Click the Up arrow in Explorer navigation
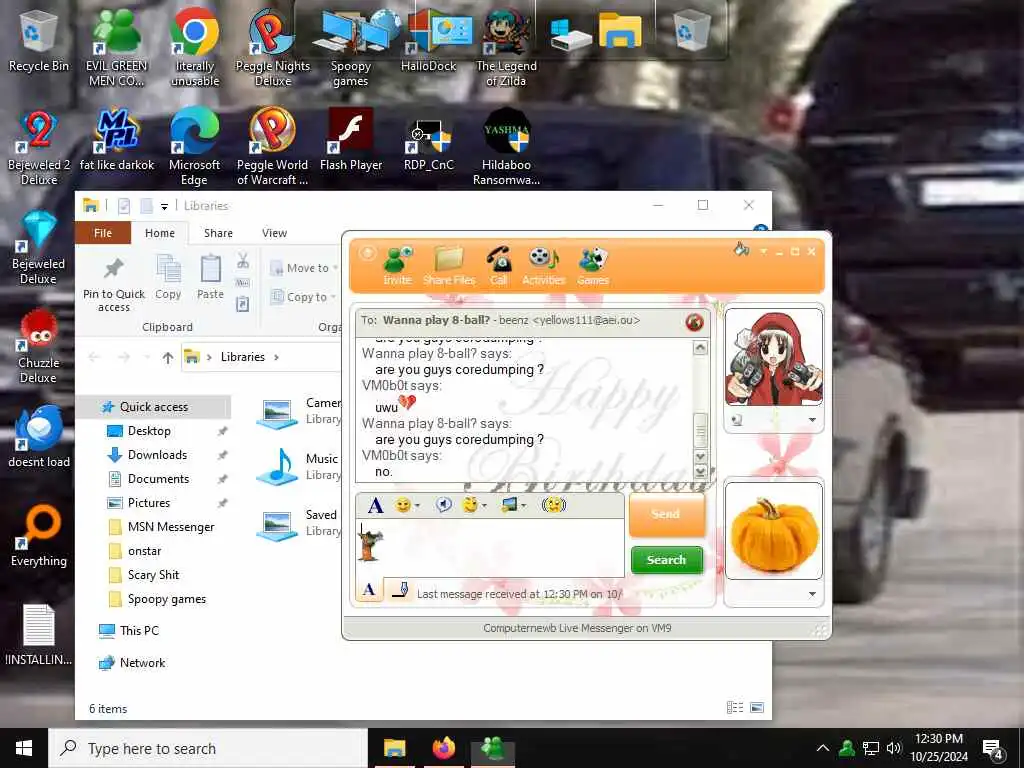 pyautogui.click(x=168, y=357)
